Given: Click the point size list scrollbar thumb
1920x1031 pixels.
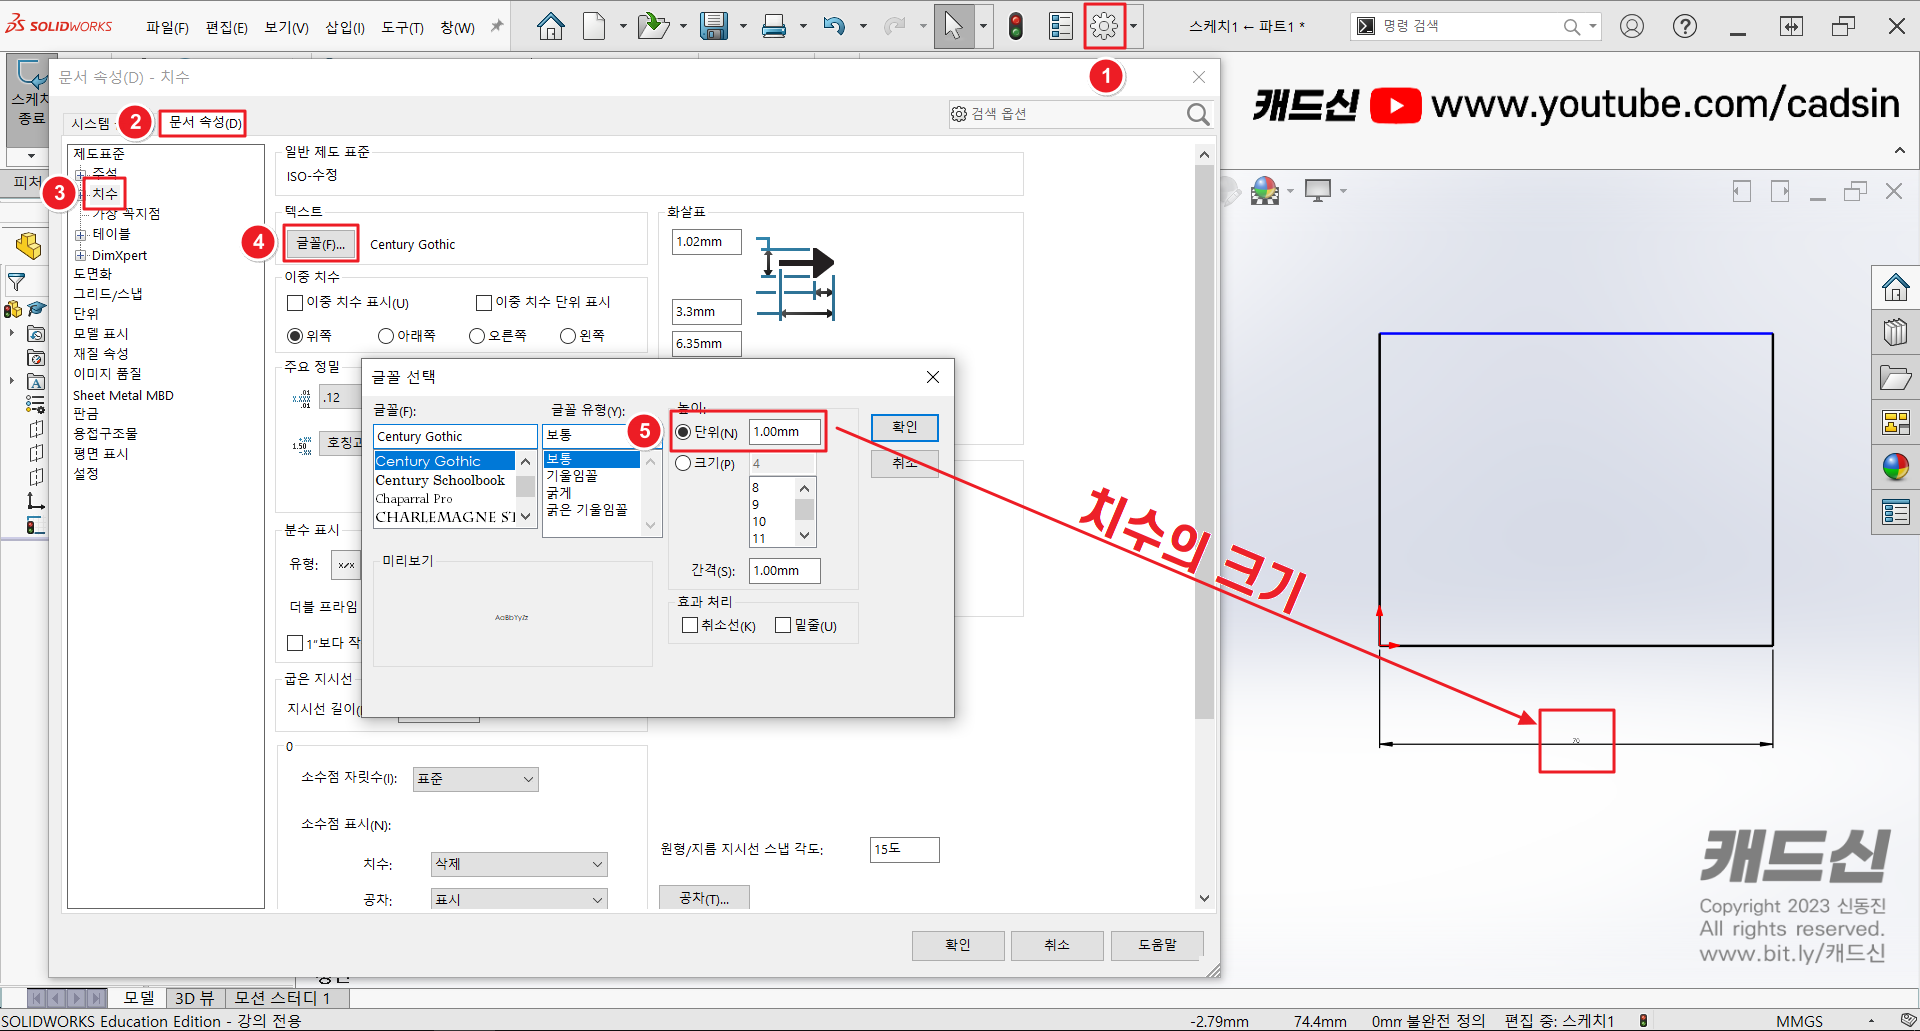Looking at the screenshot, I should (x=804, y=510).
